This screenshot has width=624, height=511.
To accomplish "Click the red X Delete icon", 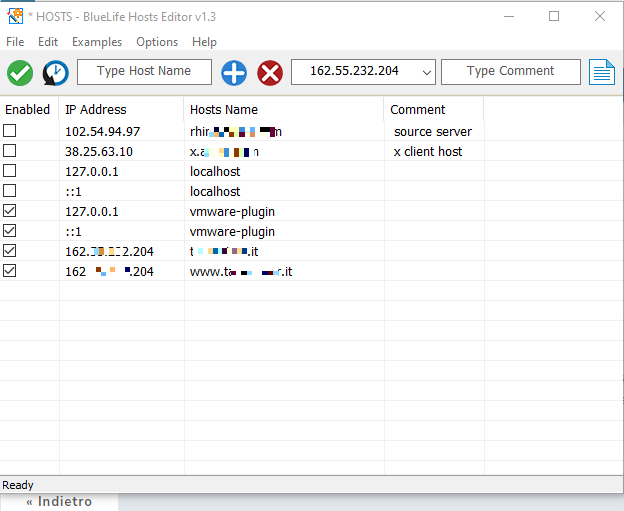I will click(270, 73).
